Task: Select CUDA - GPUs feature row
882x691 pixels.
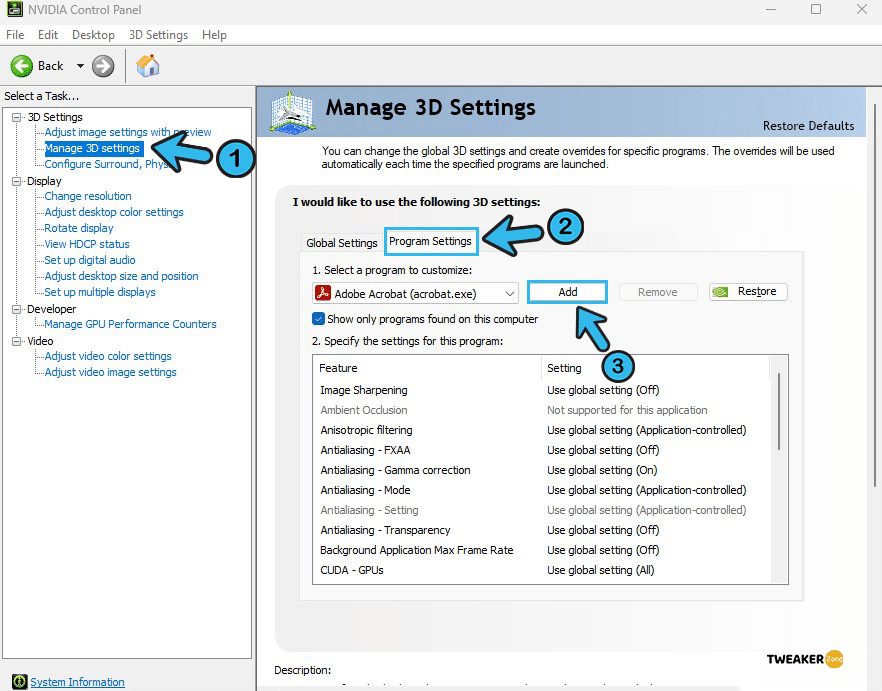Action: coord(540,570)
